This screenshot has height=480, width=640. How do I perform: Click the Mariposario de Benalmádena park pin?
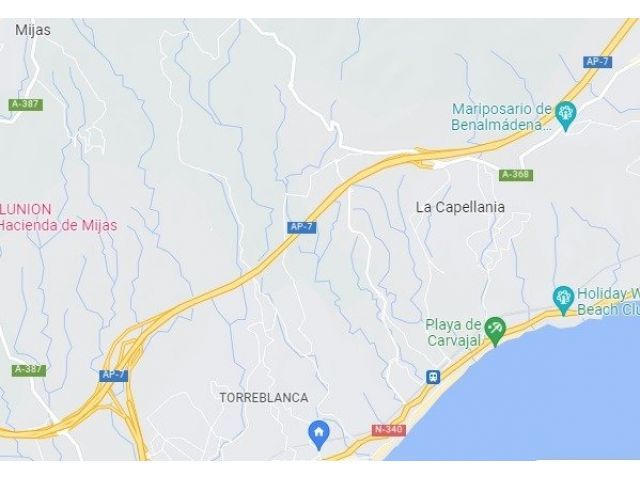point(565,116)
